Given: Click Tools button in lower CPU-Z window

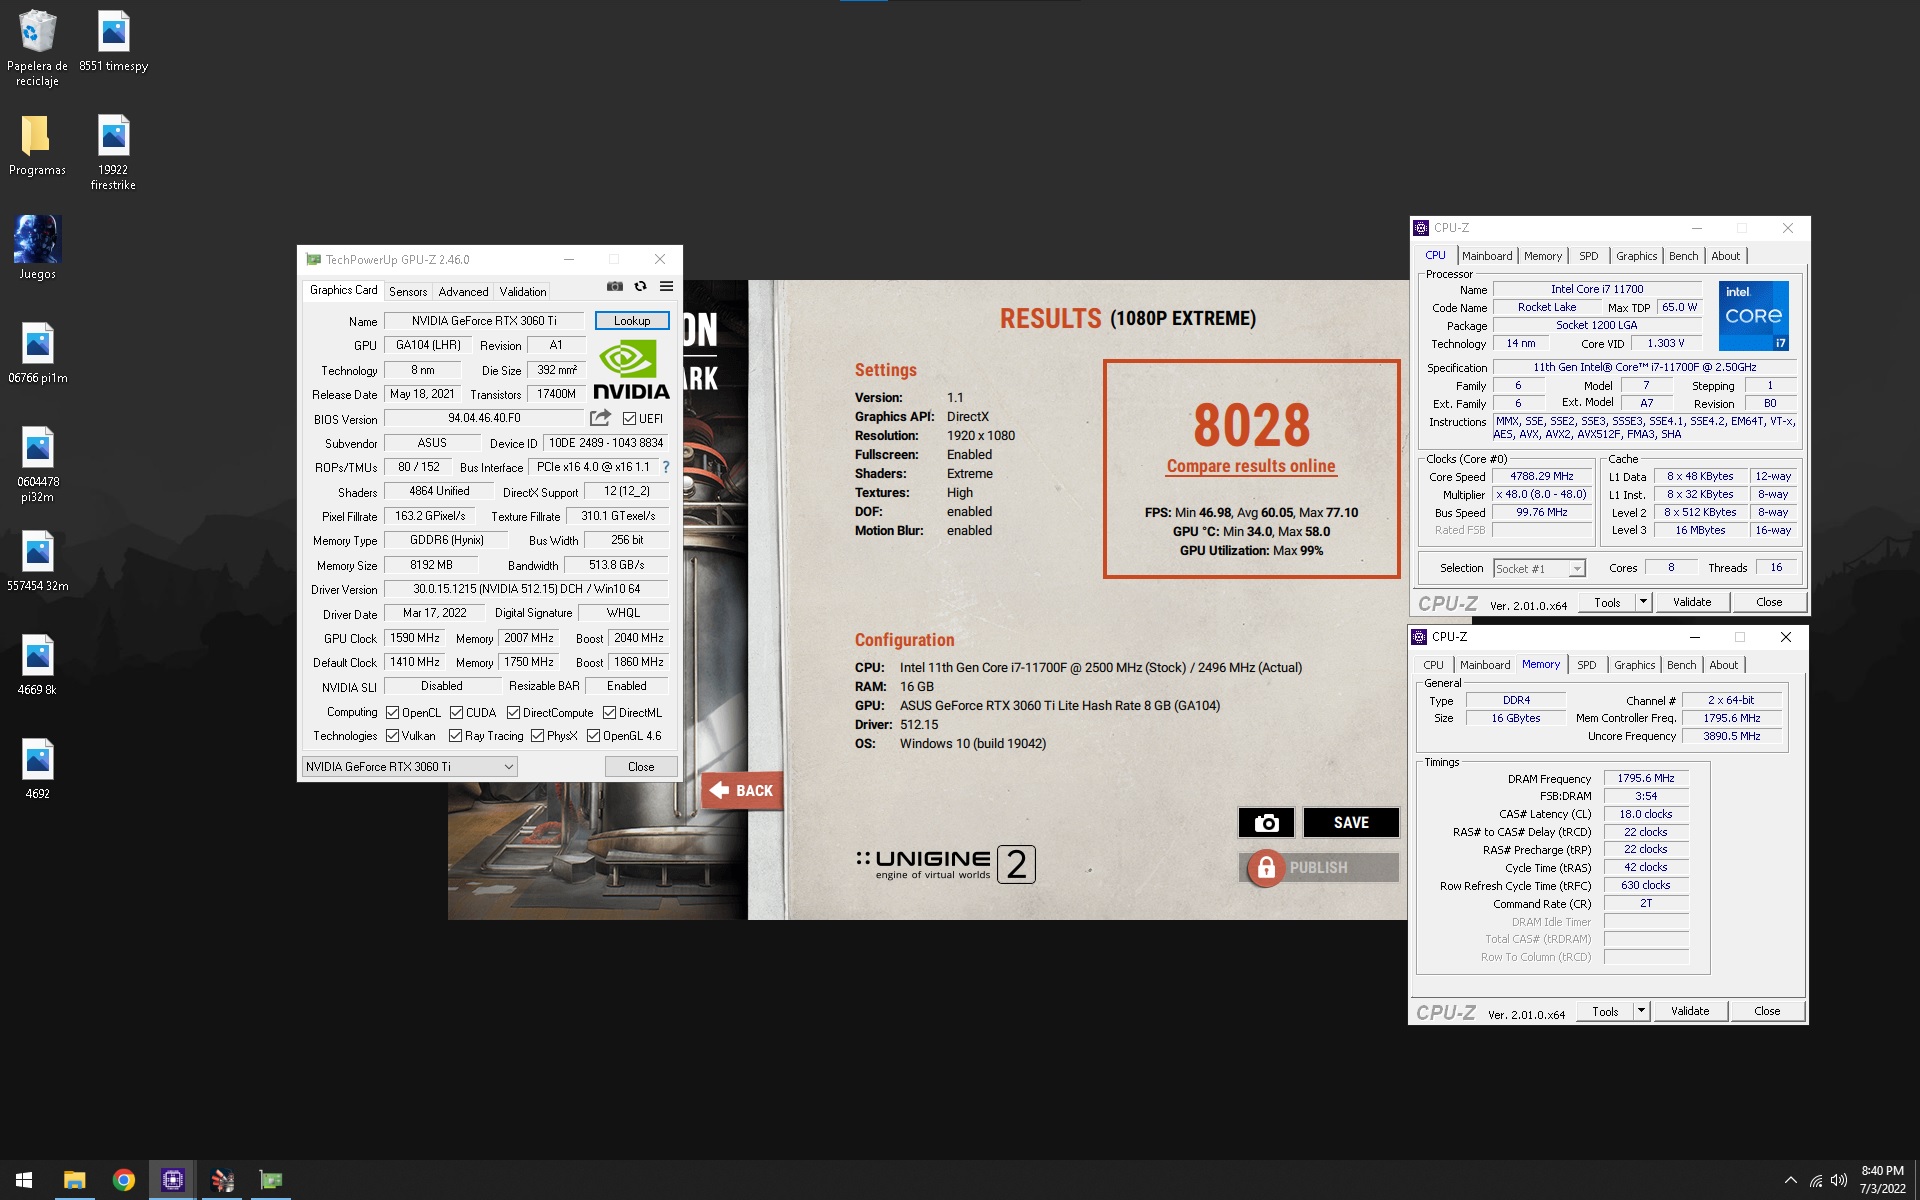Looking at the screenshot, I should pos(1605,1011).
